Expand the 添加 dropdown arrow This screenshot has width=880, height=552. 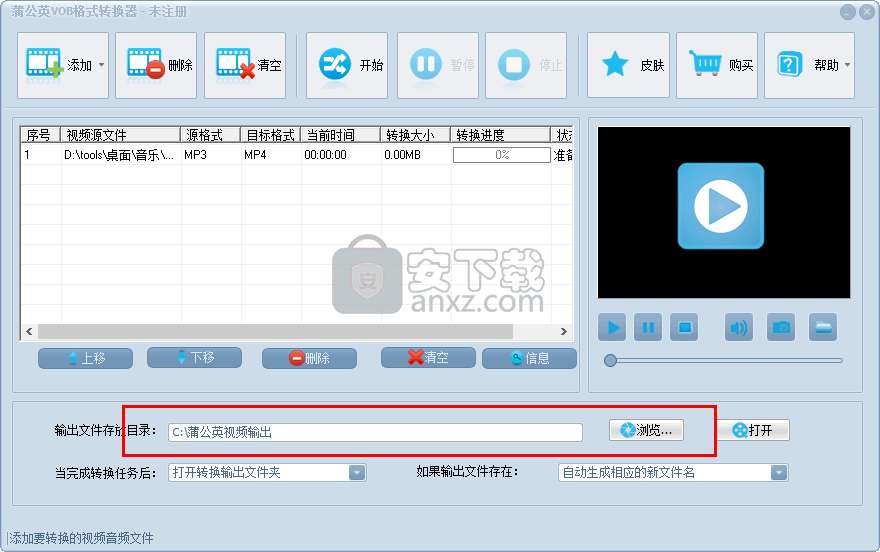[102, 65]
